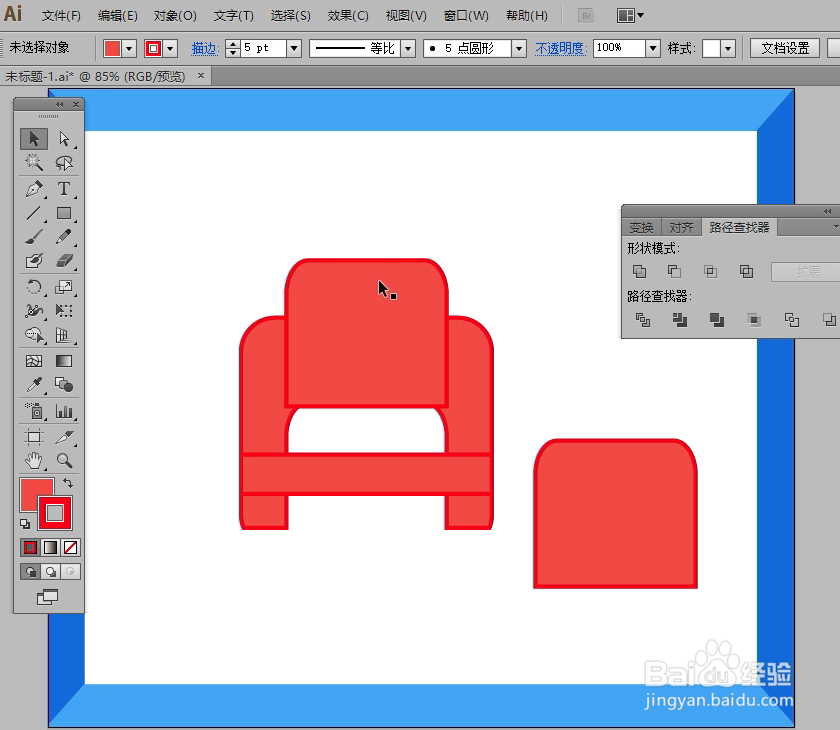This screenshot has height=730, width=840.
Task: Choose the Magic Wand tool
Action: [34, 162]
